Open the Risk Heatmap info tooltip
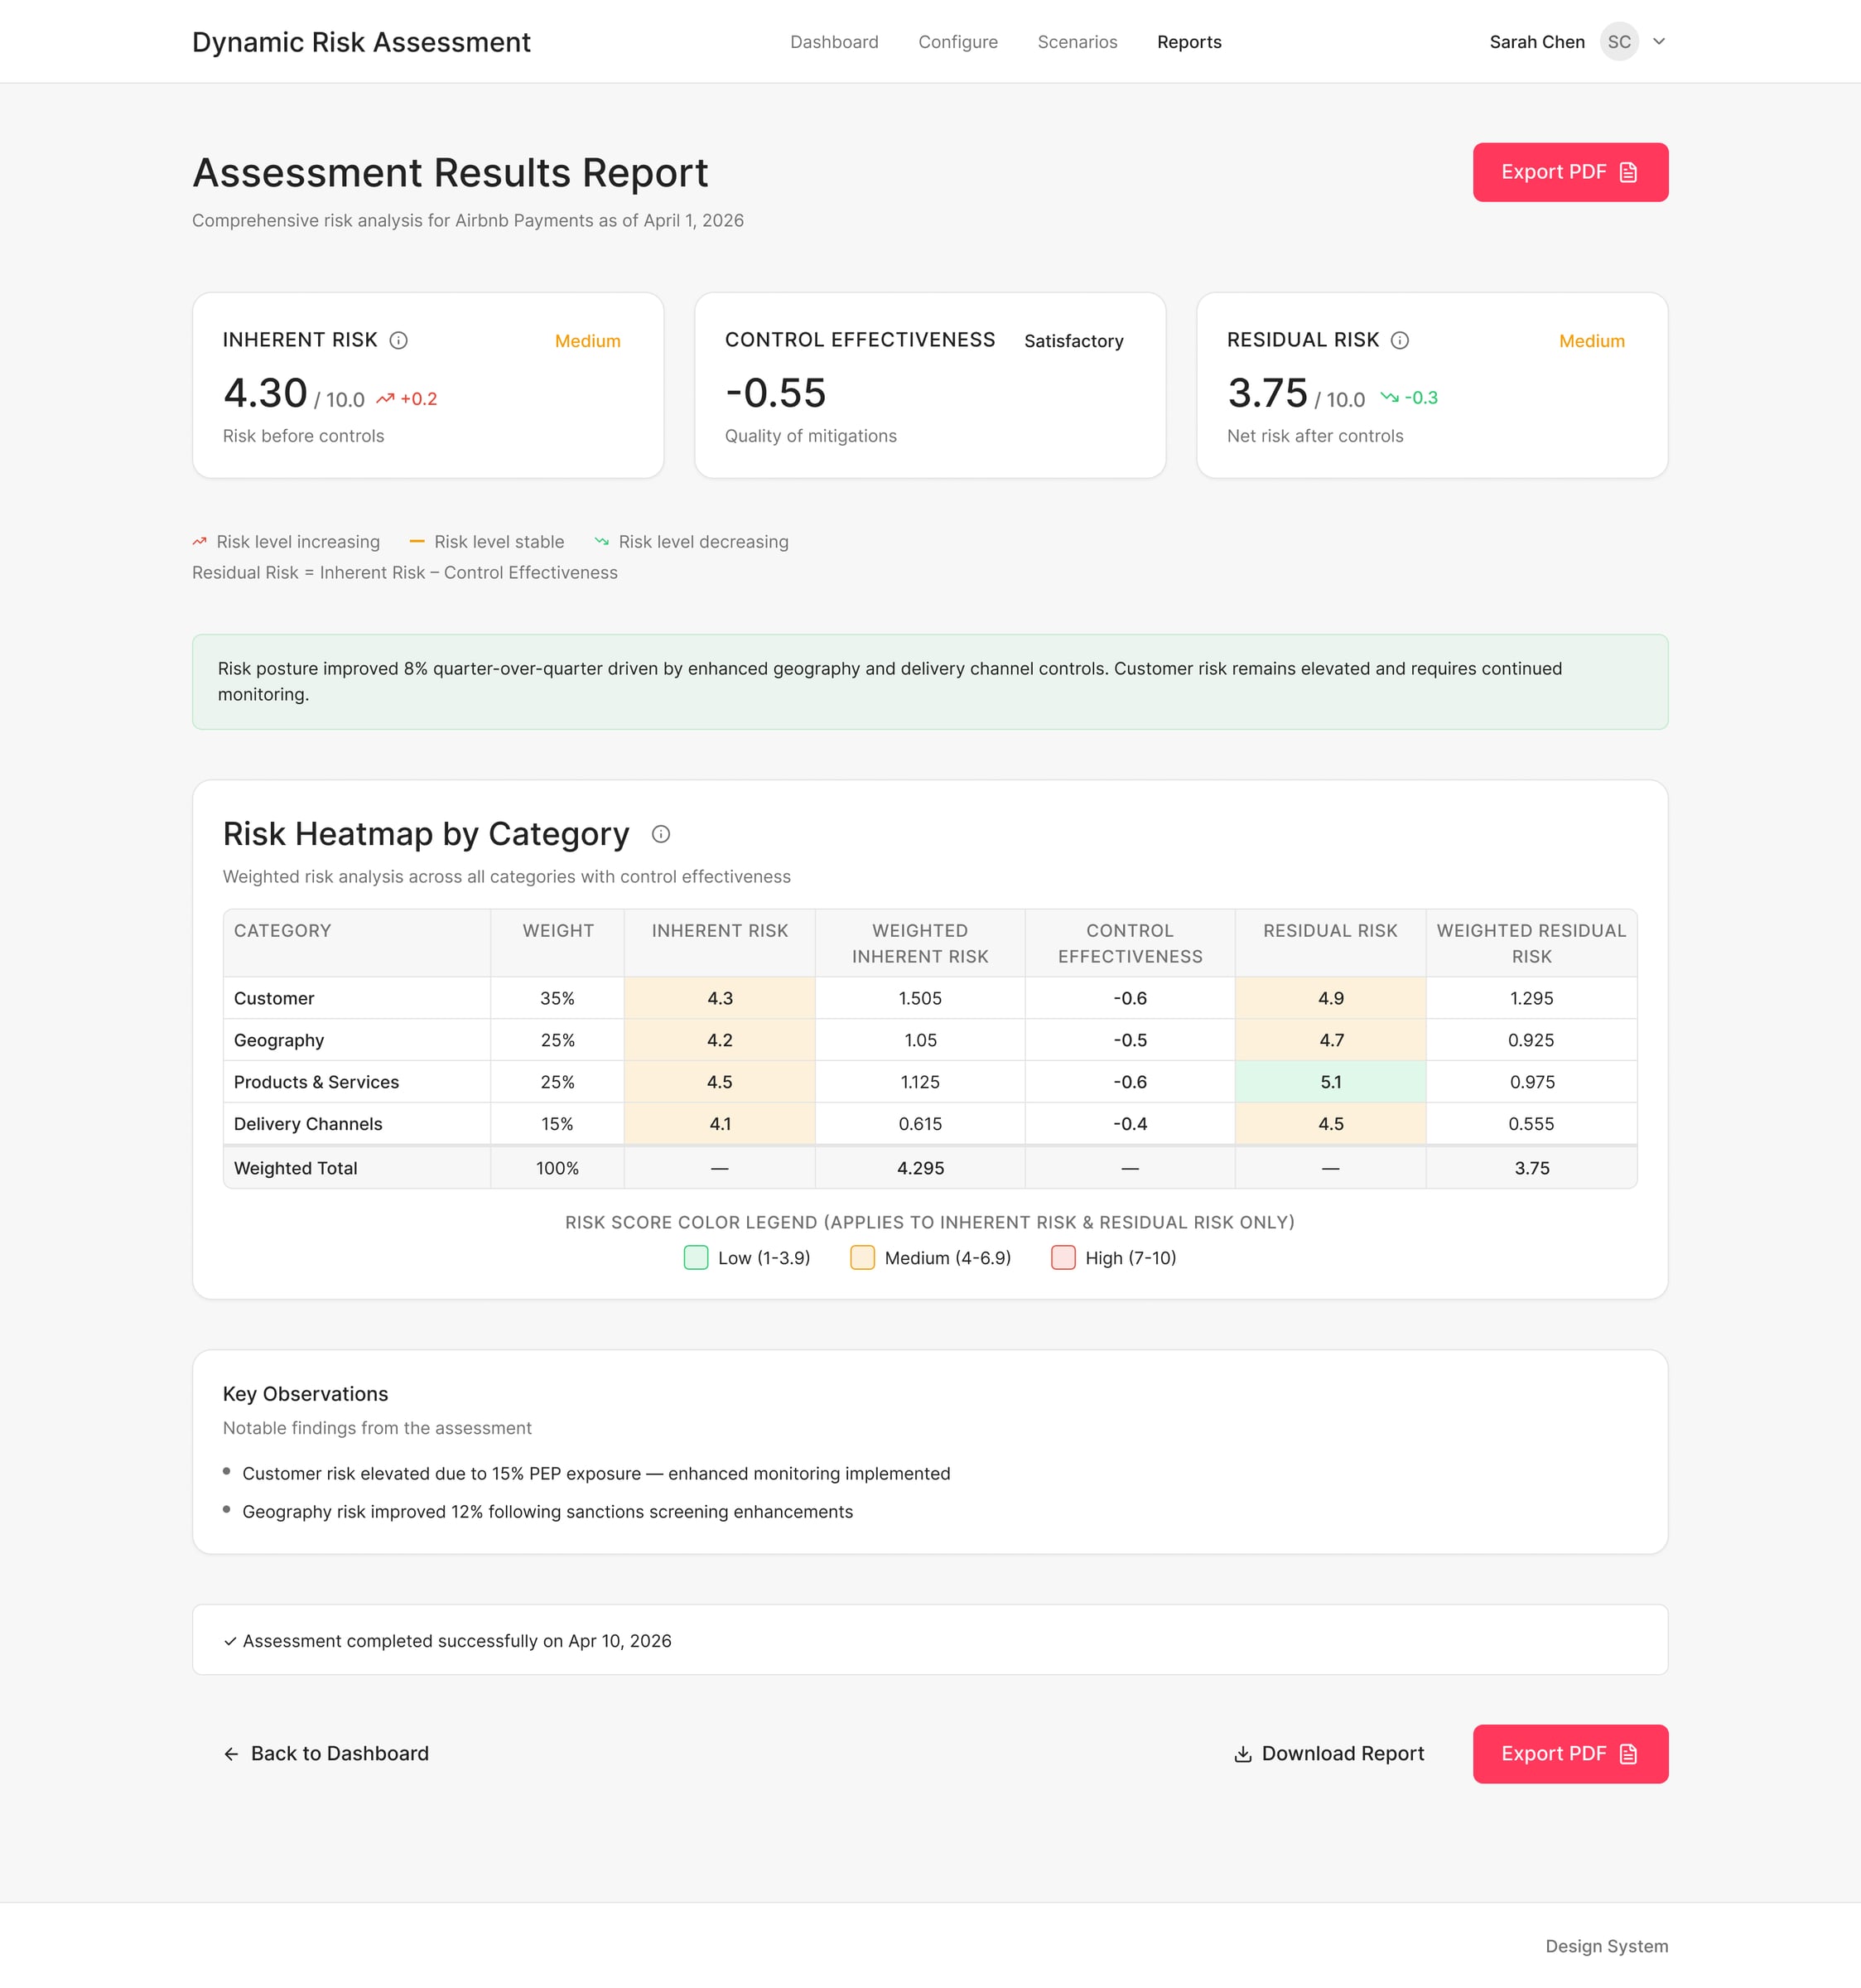 661,834
